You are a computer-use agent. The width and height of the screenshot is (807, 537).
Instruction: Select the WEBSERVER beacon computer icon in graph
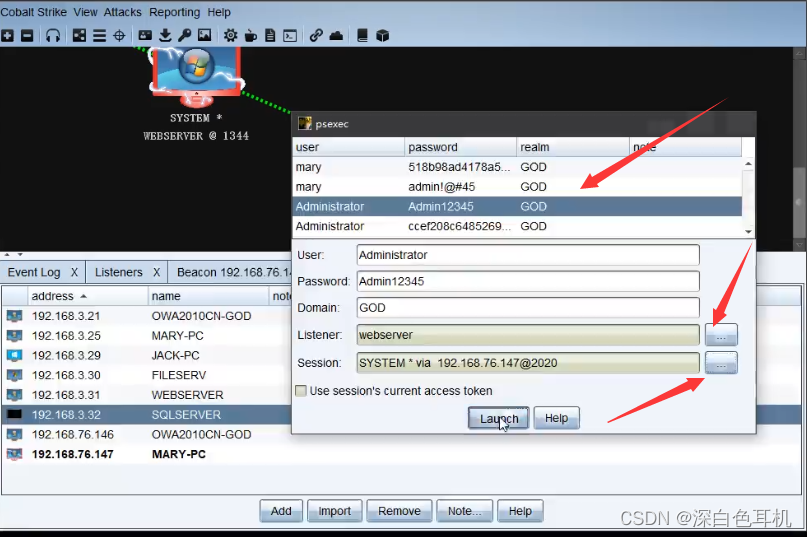point(196,75)
